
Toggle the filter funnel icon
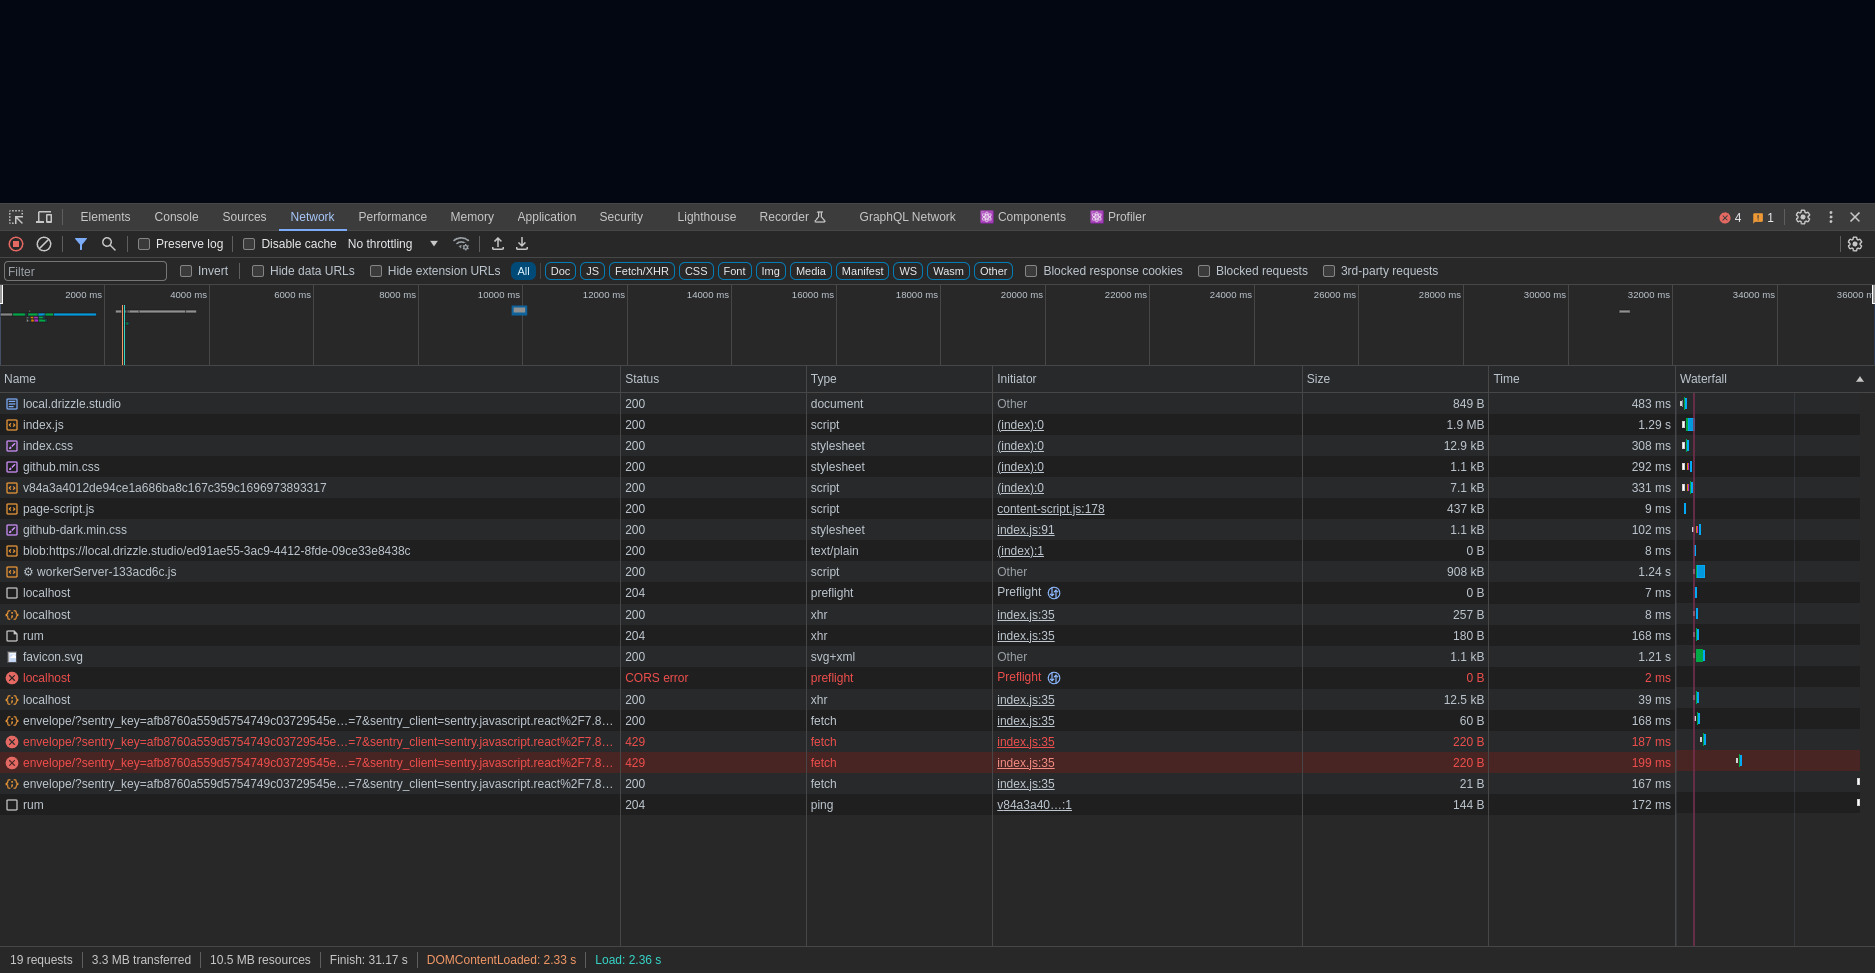pos(81,244)
